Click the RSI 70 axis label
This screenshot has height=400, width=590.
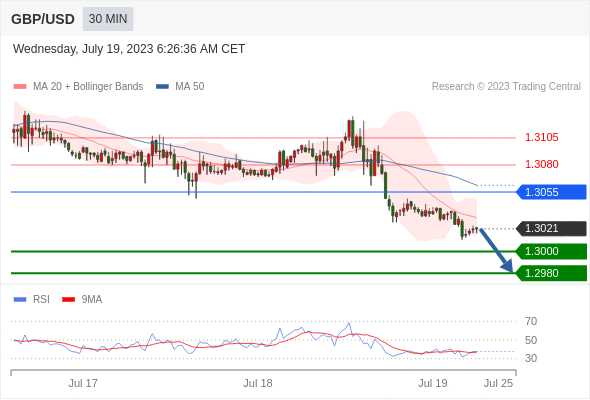[x=531, y=321]
